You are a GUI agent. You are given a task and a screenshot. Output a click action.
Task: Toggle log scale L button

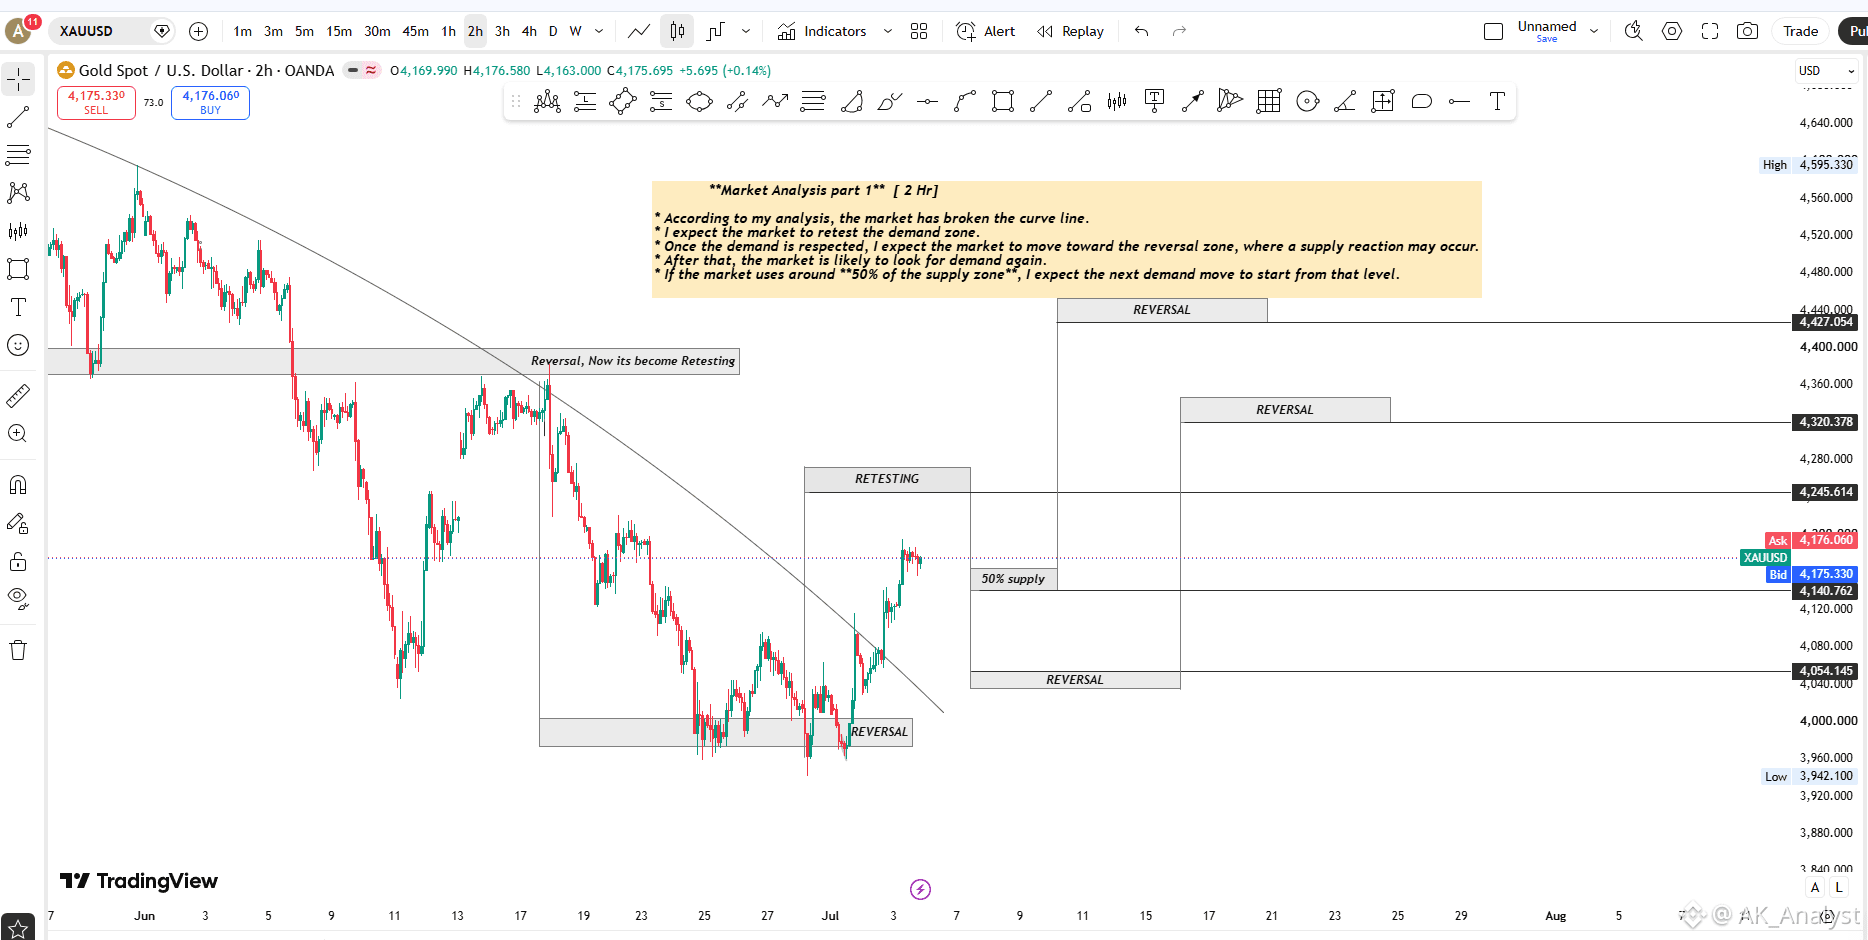point(1839,887)
